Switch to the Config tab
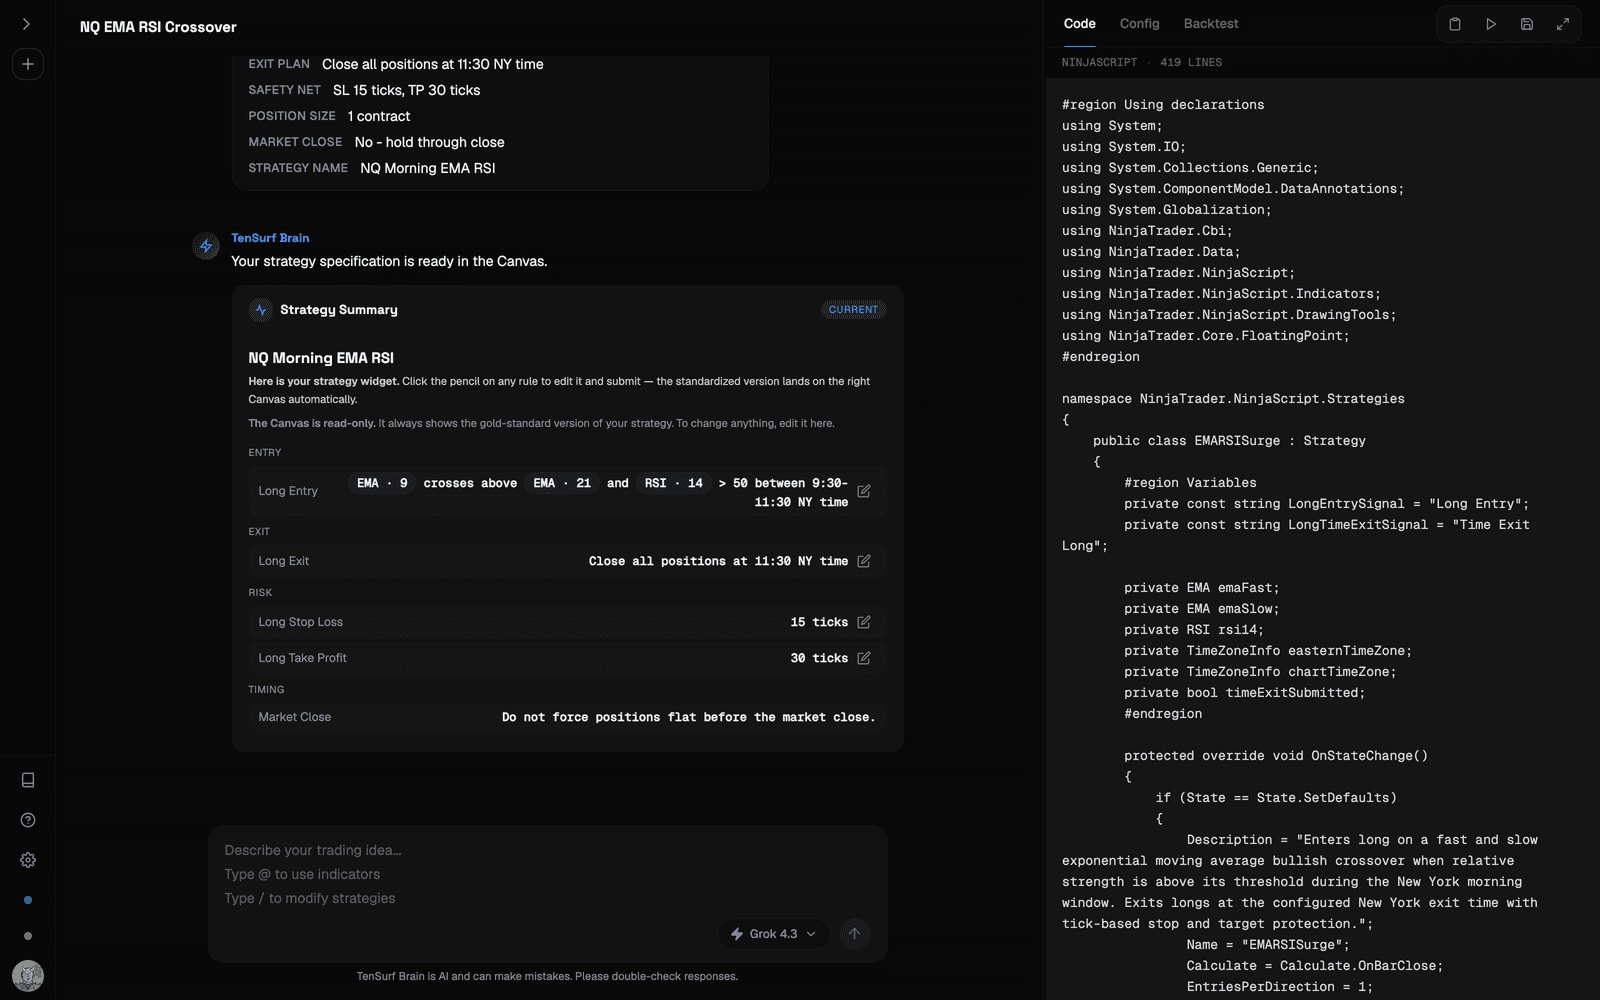Image resolution: width=1600 pixels, height=1000 pixels. coord(1139,24)
